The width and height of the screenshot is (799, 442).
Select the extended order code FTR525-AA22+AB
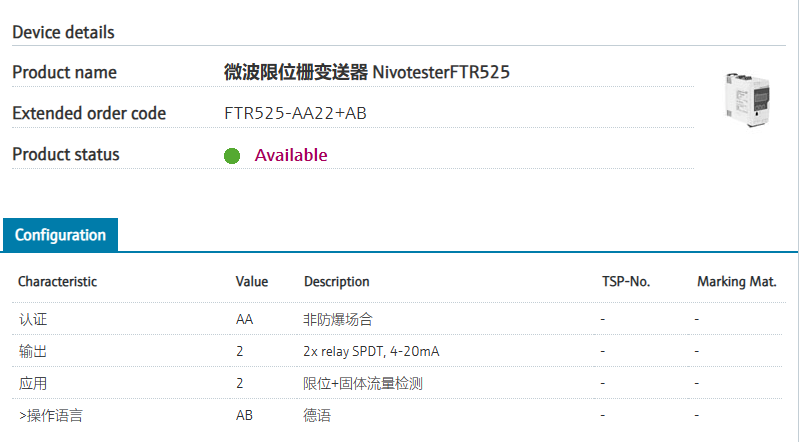tap(295, 113)
